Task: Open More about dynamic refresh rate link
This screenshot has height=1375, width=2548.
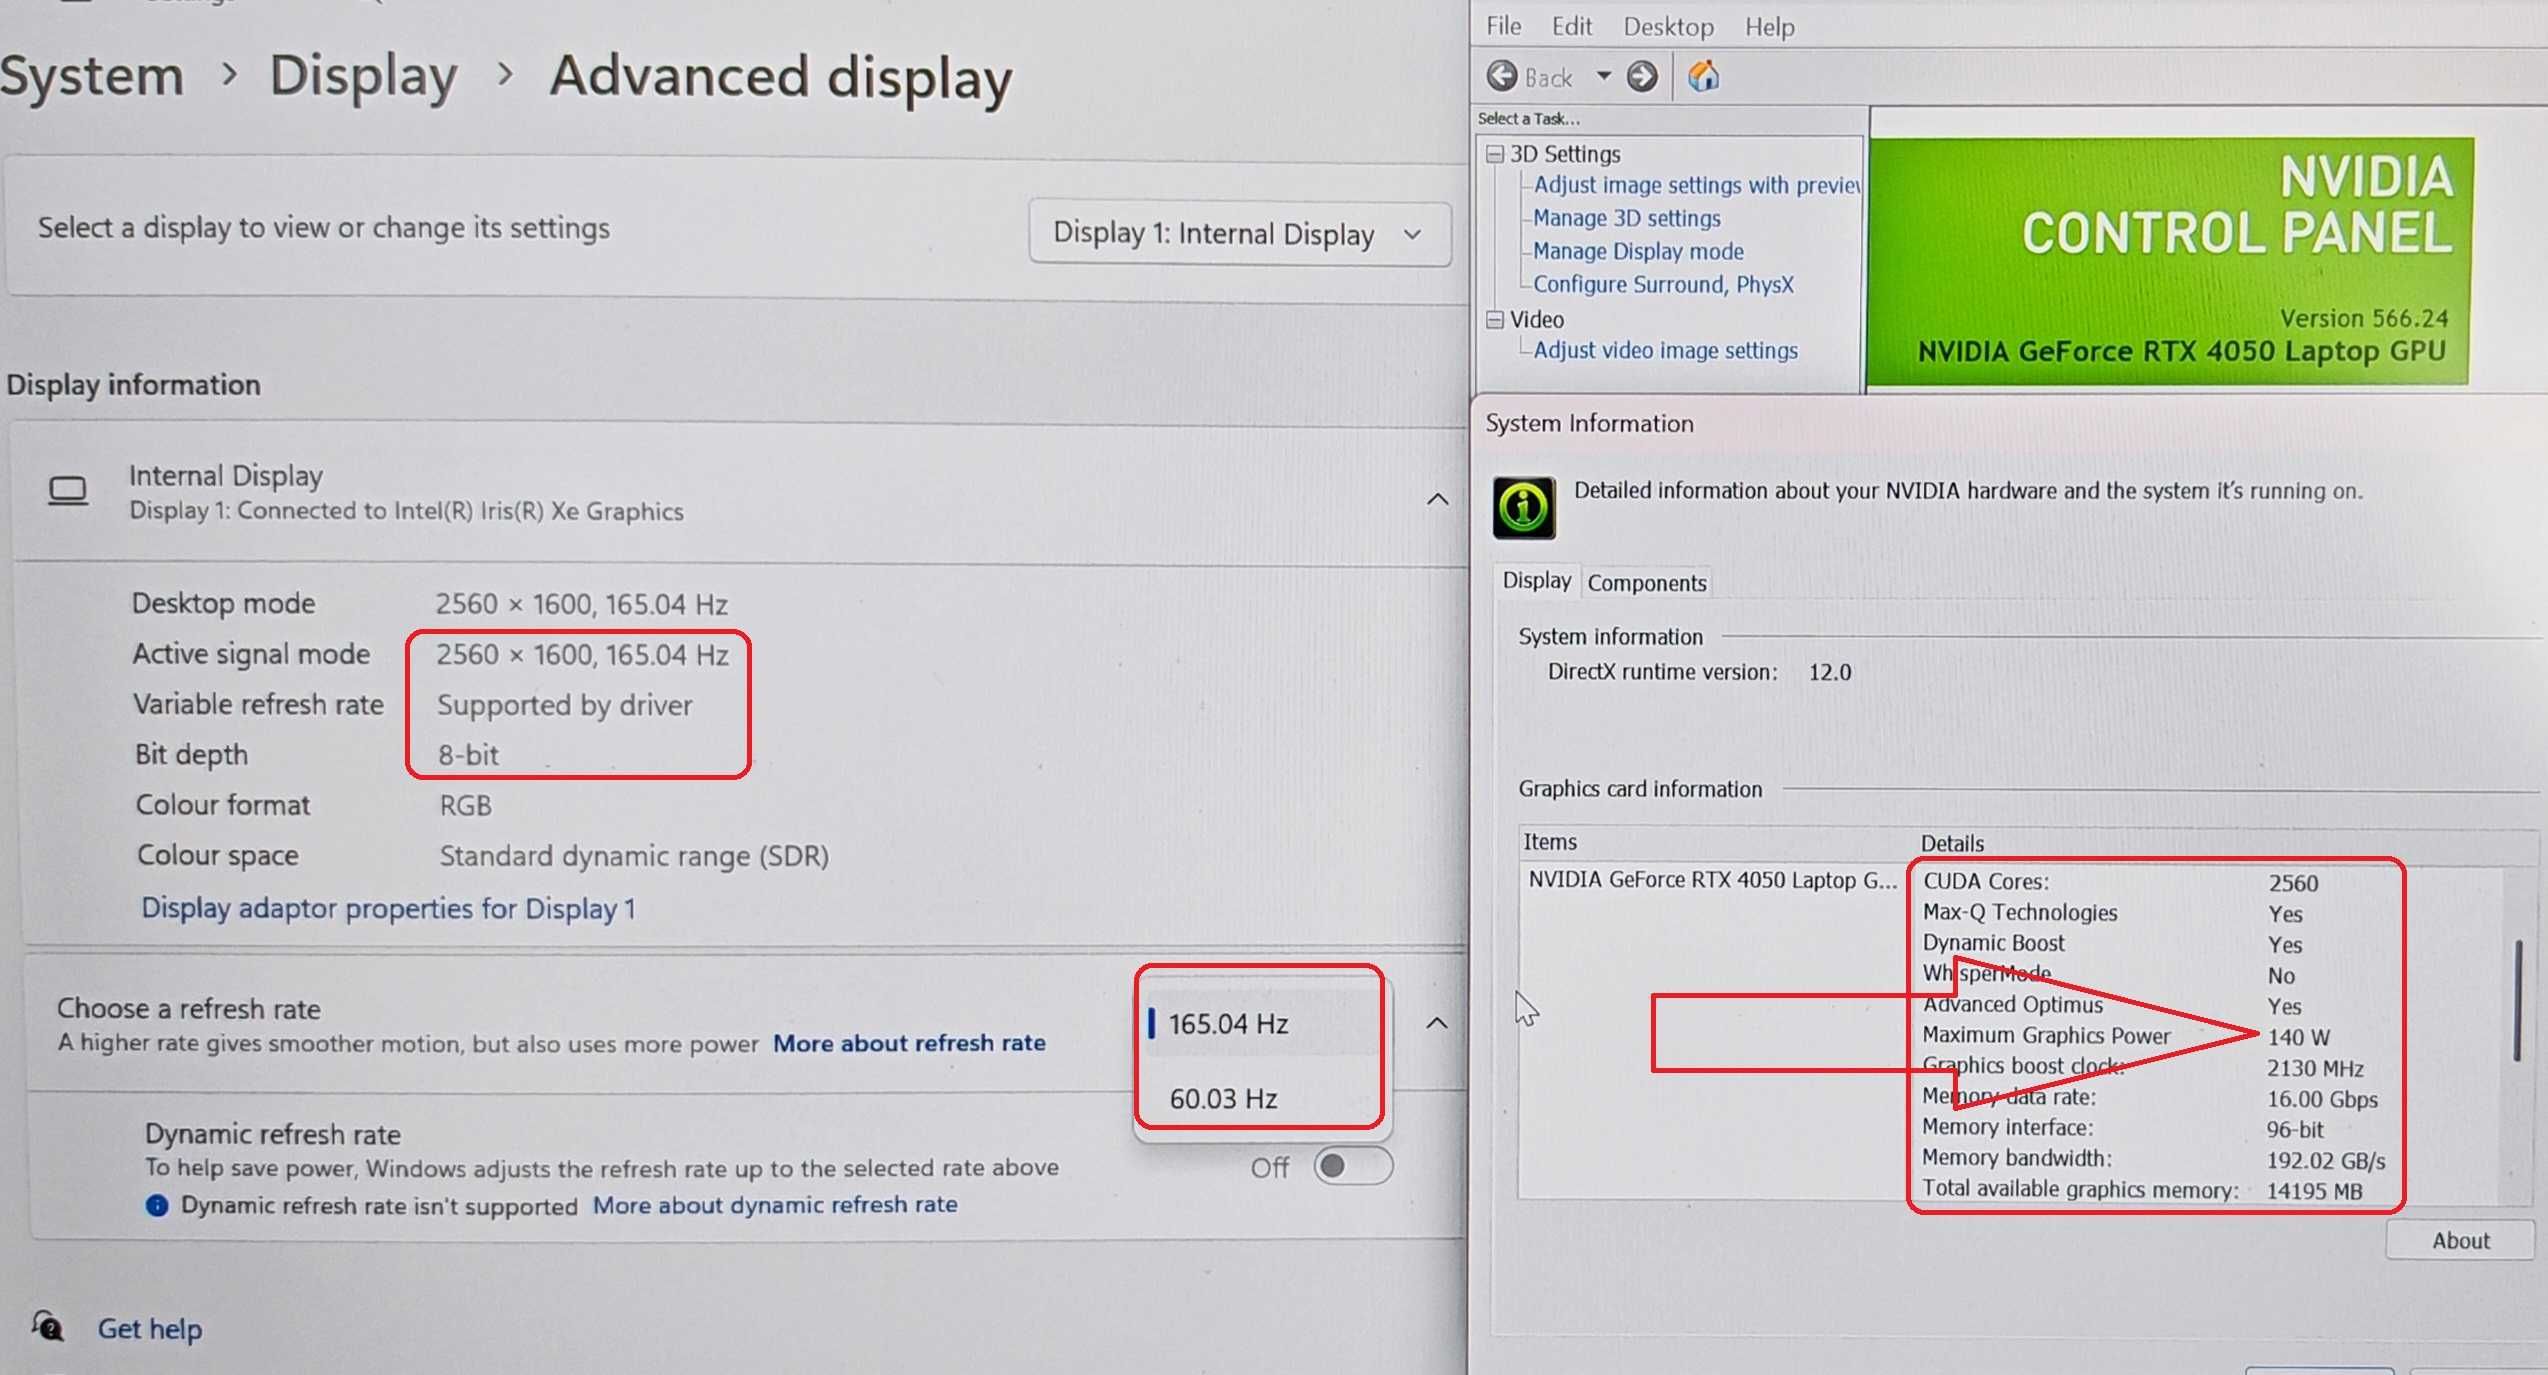Action: 775,1204
